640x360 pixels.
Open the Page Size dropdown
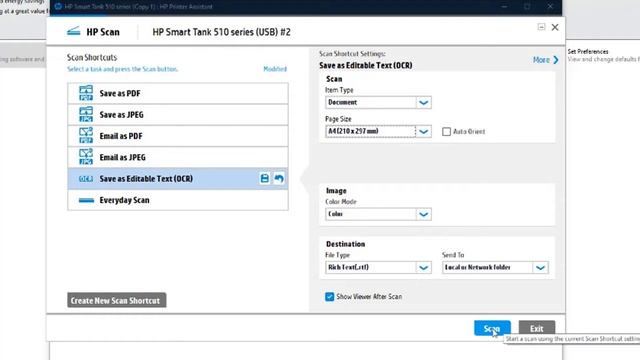tap(423, 131)
